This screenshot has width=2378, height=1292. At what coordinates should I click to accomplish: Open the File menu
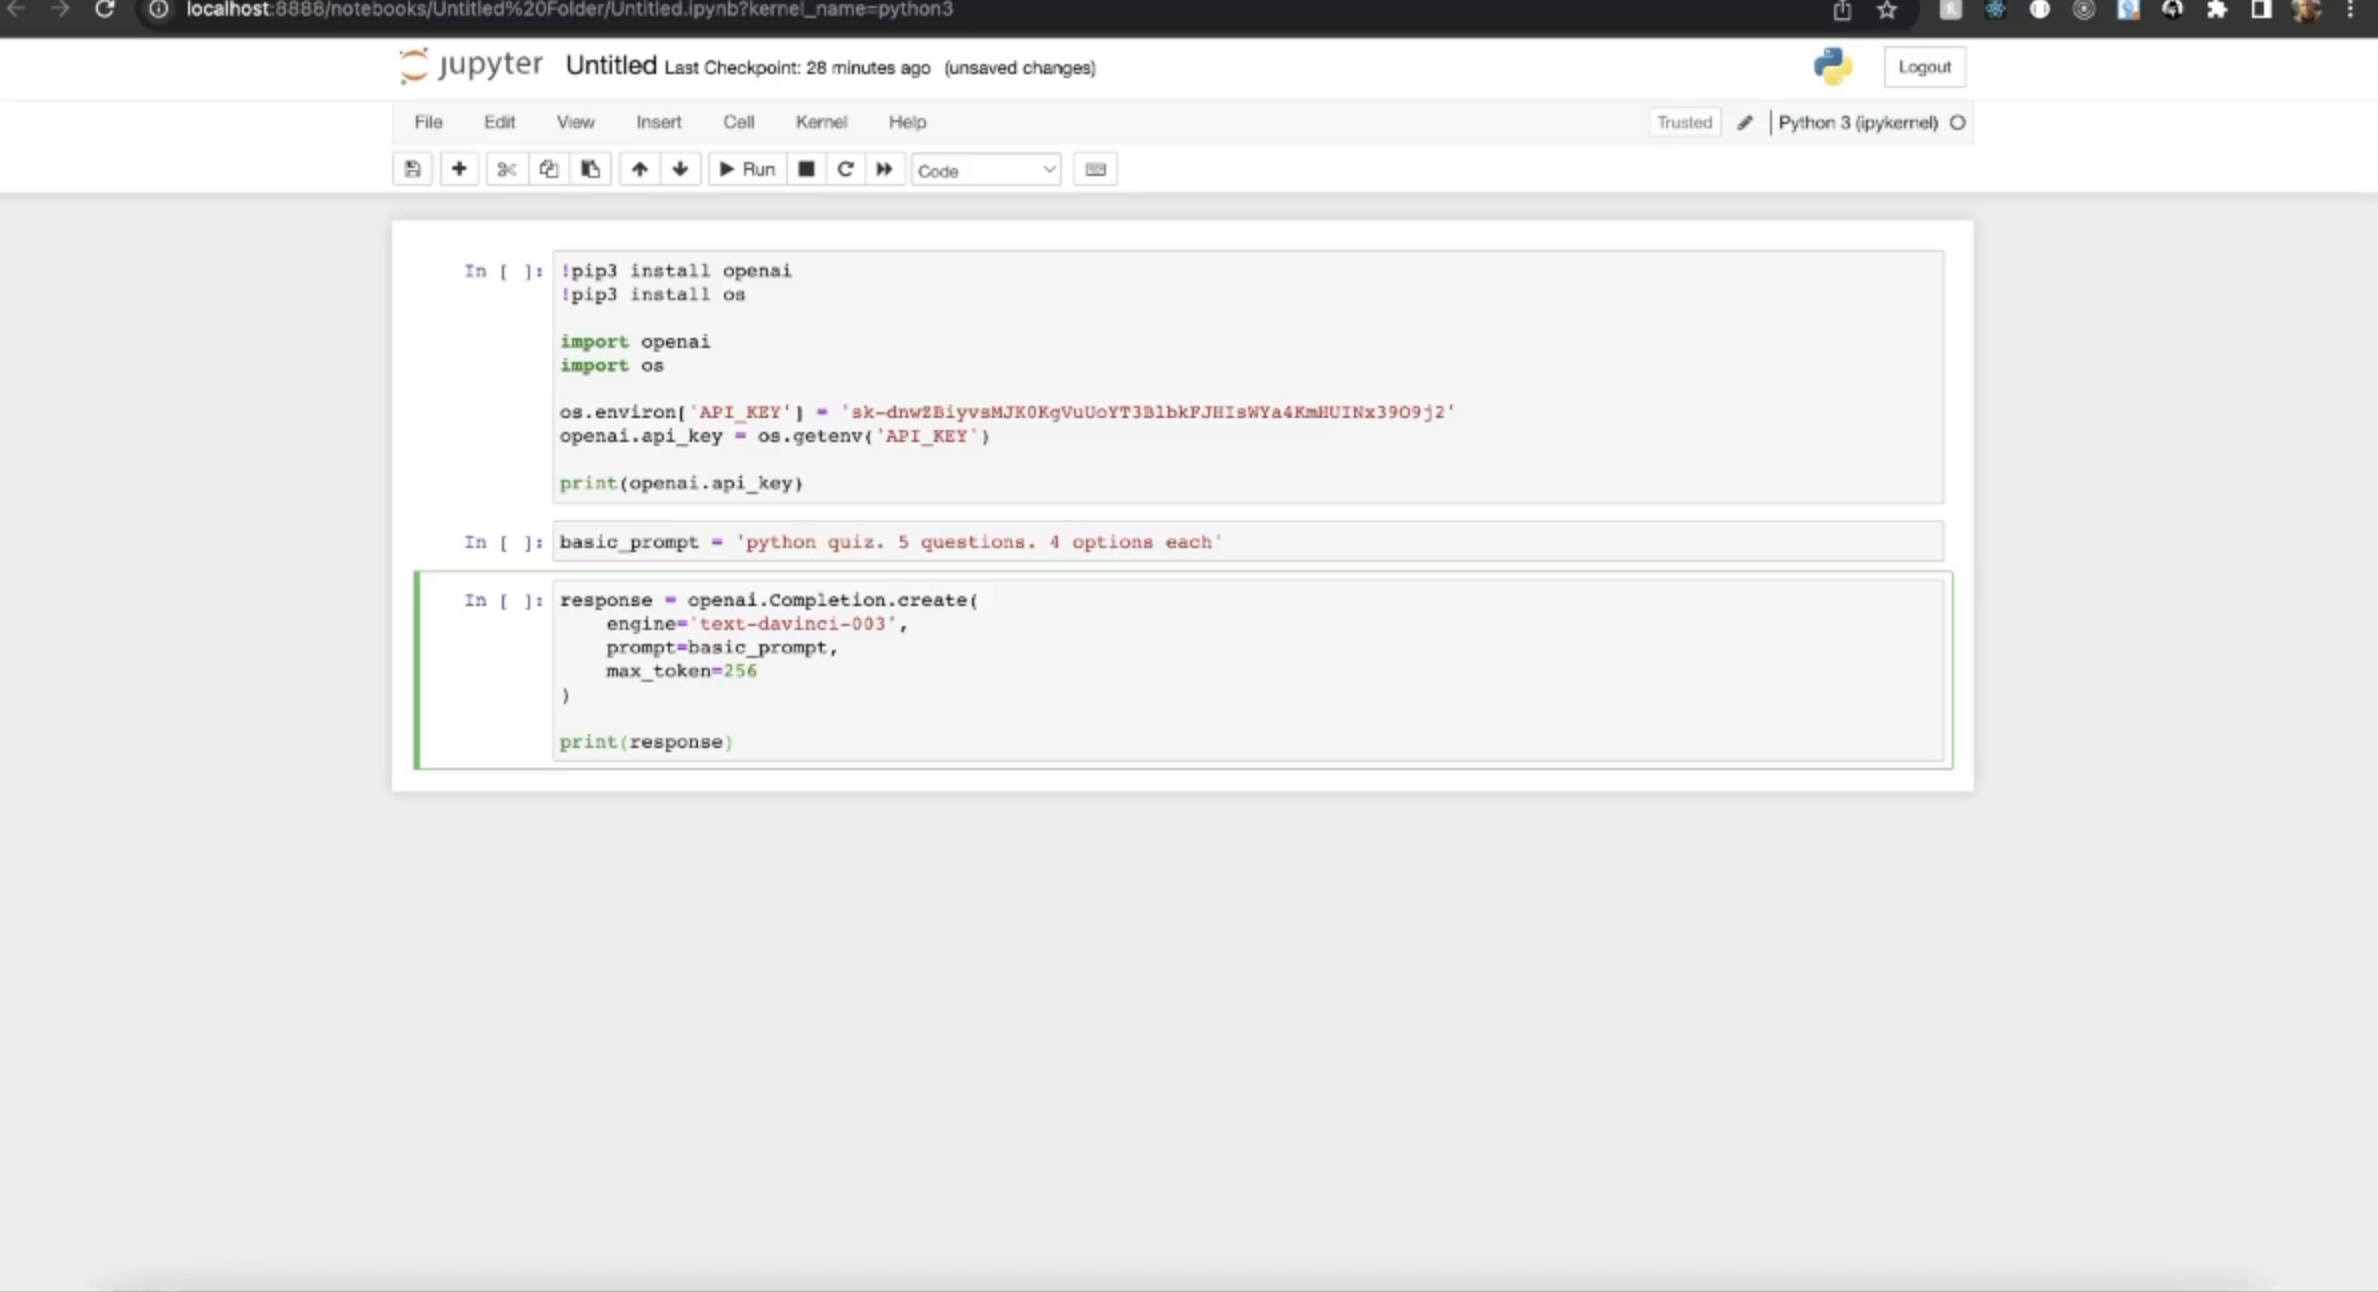[428, 122]
